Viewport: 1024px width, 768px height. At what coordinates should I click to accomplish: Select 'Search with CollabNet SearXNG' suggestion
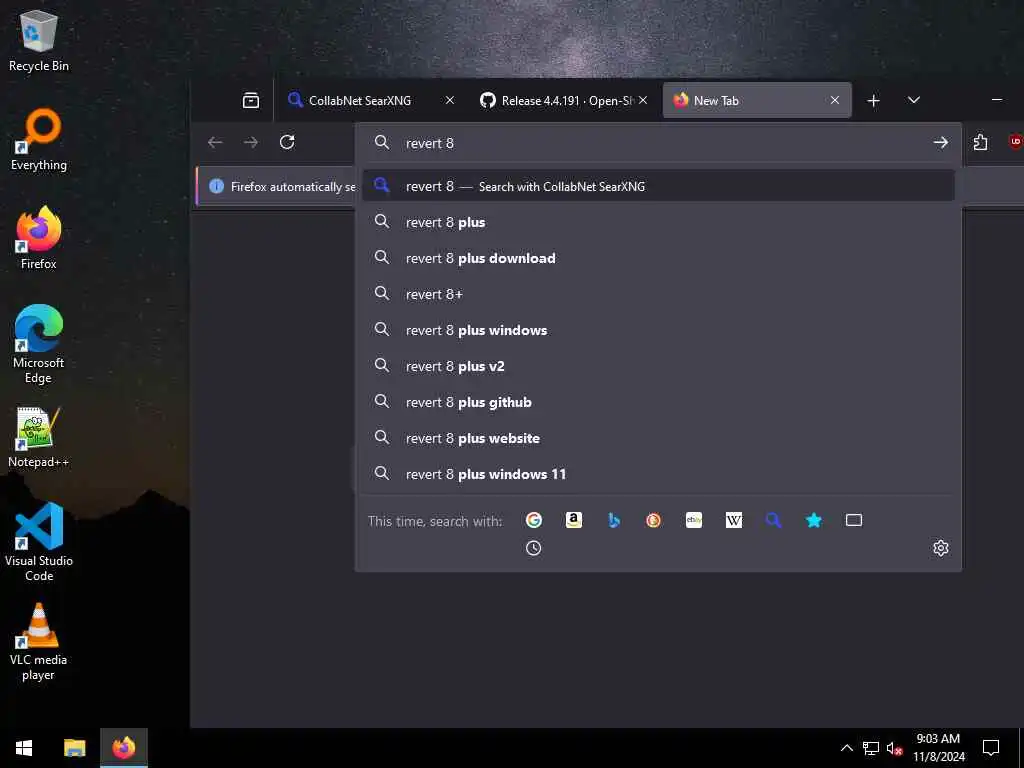[x=658, y=186]
